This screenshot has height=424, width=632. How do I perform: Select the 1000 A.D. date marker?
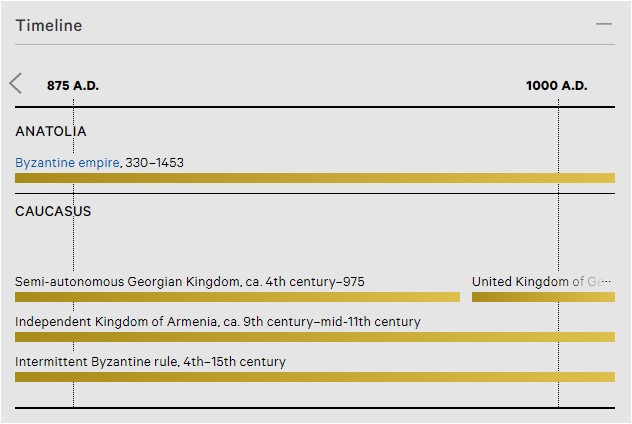tap(557, 85)
